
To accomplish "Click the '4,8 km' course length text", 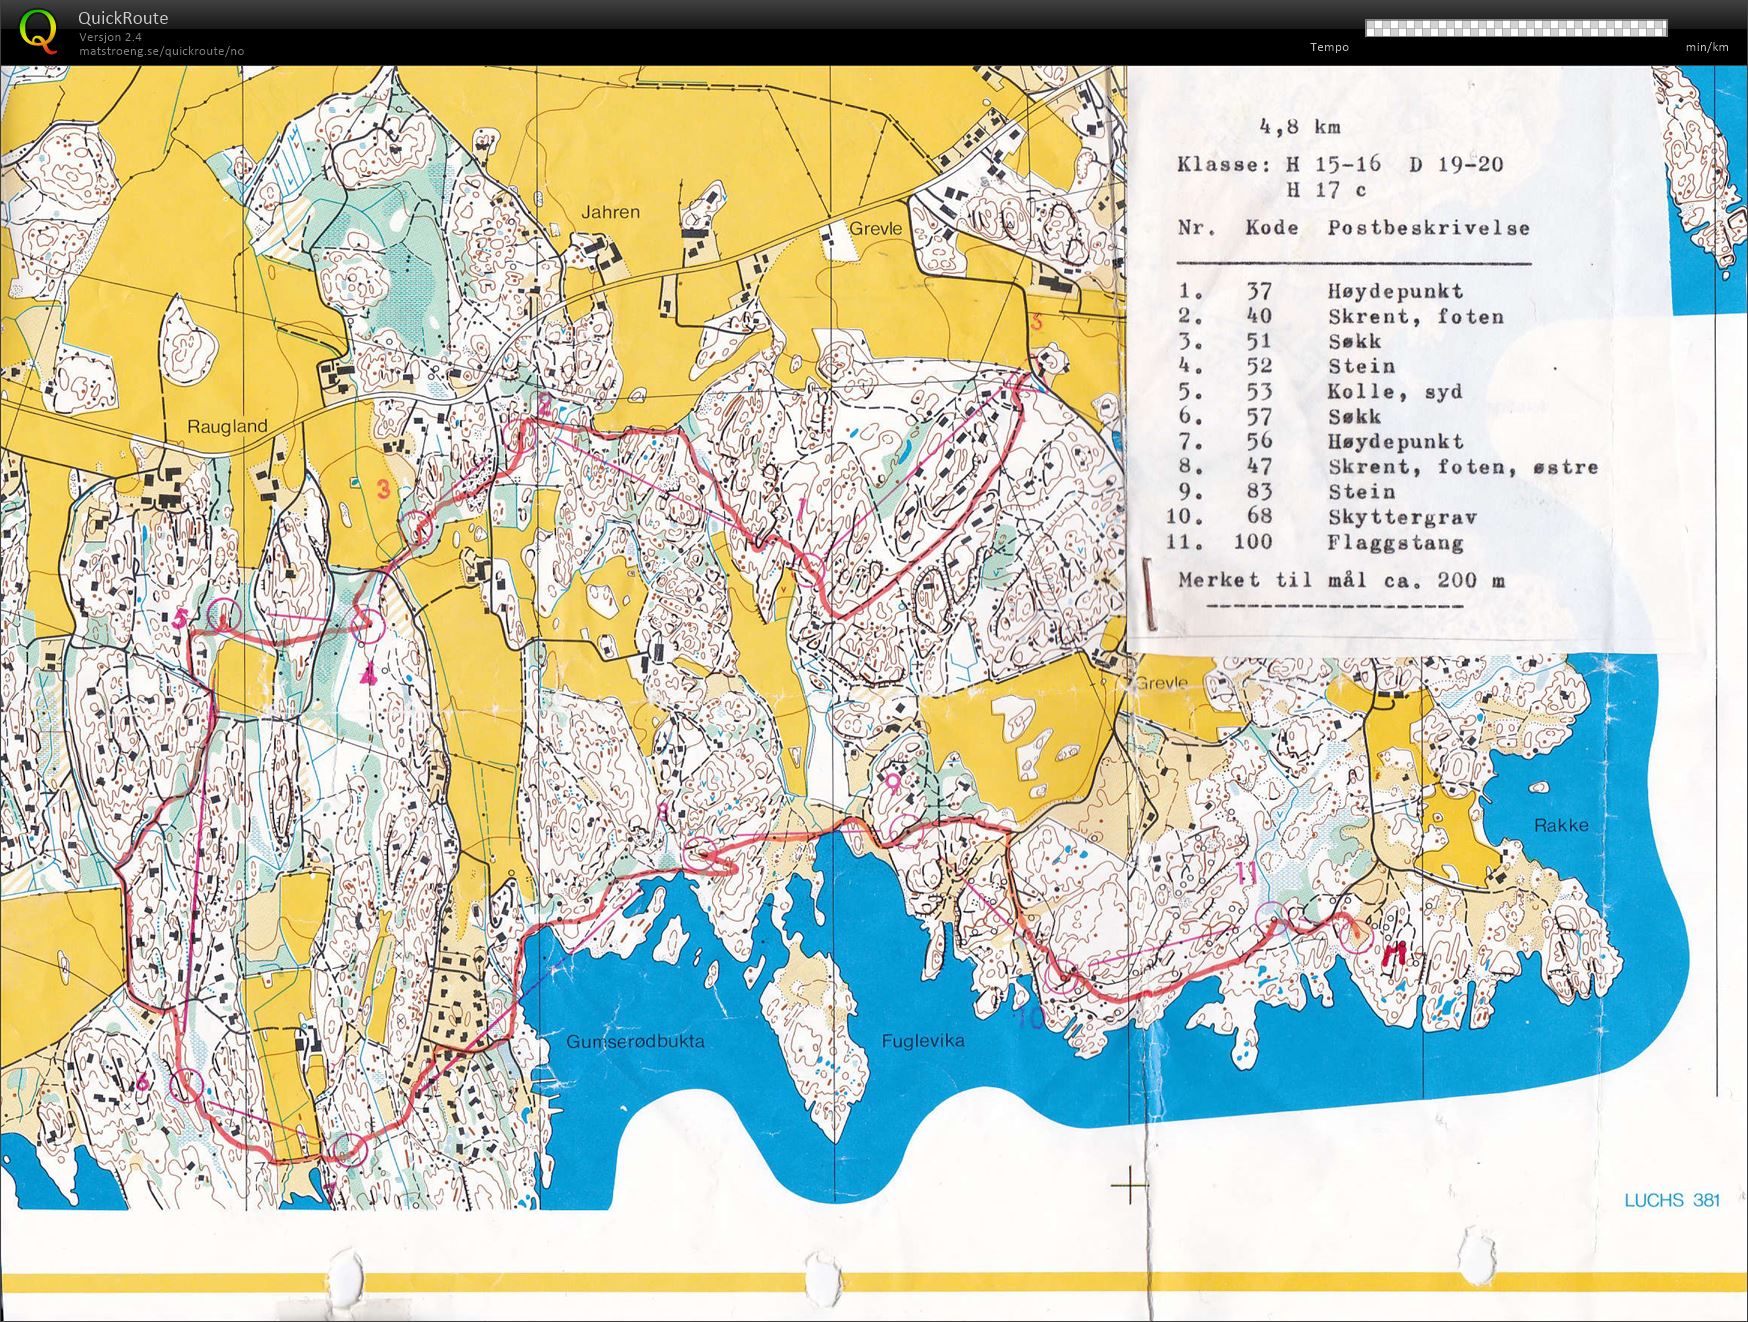I will tap(1300, 127).
